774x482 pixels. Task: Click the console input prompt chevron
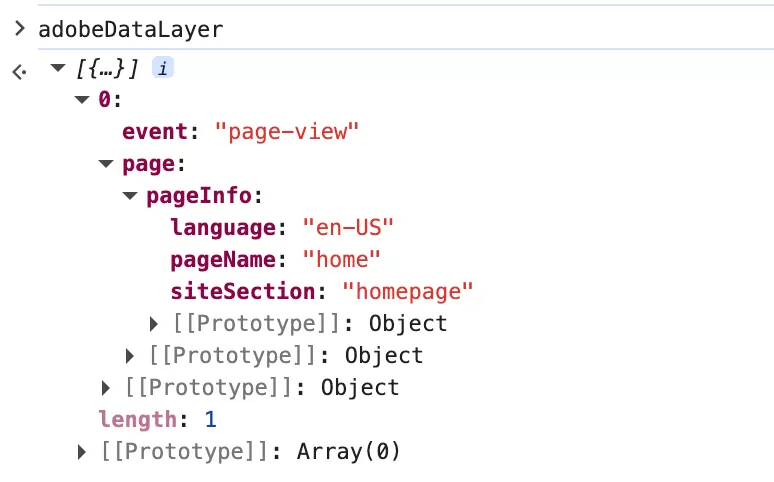click(20, 29)
